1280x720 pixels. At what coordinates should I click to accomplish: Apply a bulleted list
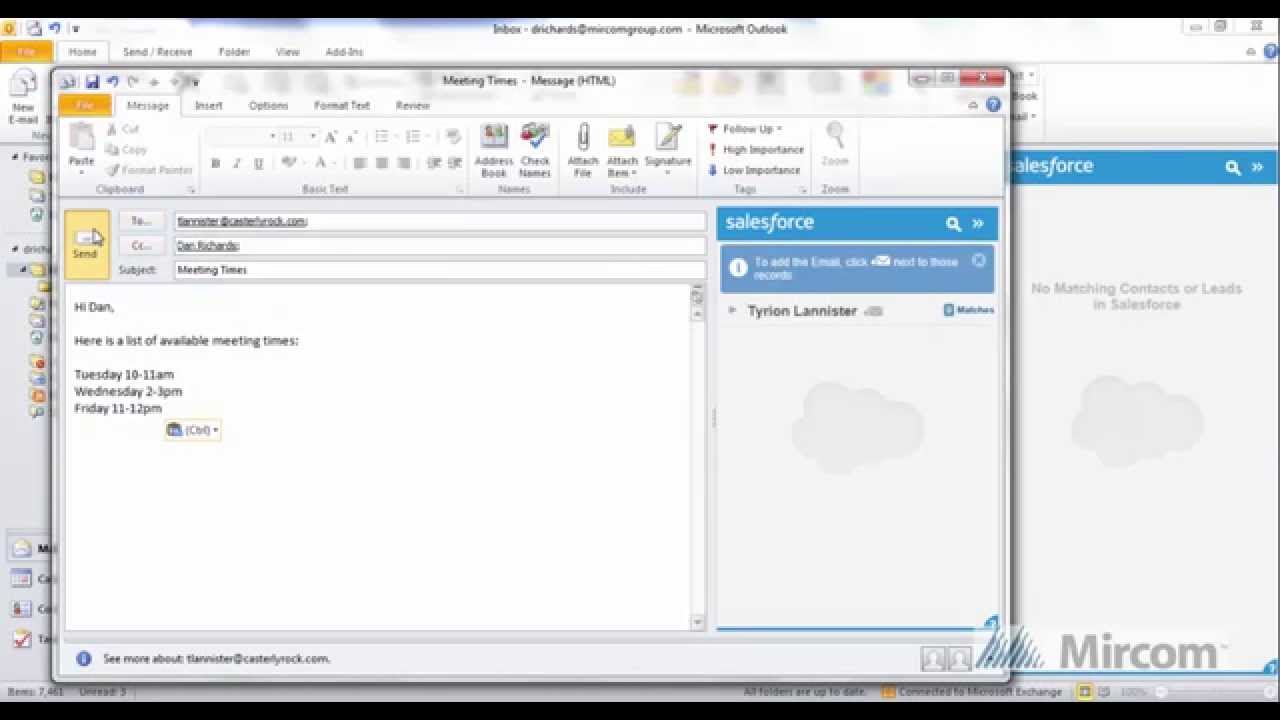381,137
